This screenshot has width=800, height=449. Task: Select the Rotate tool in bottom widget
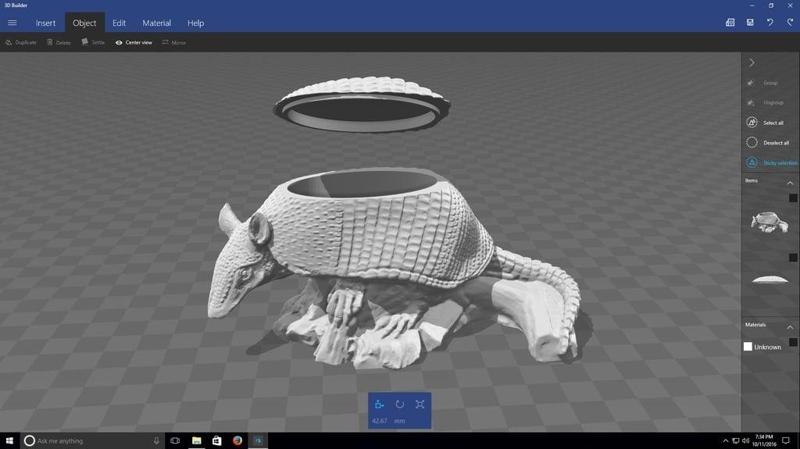[399, 404]
